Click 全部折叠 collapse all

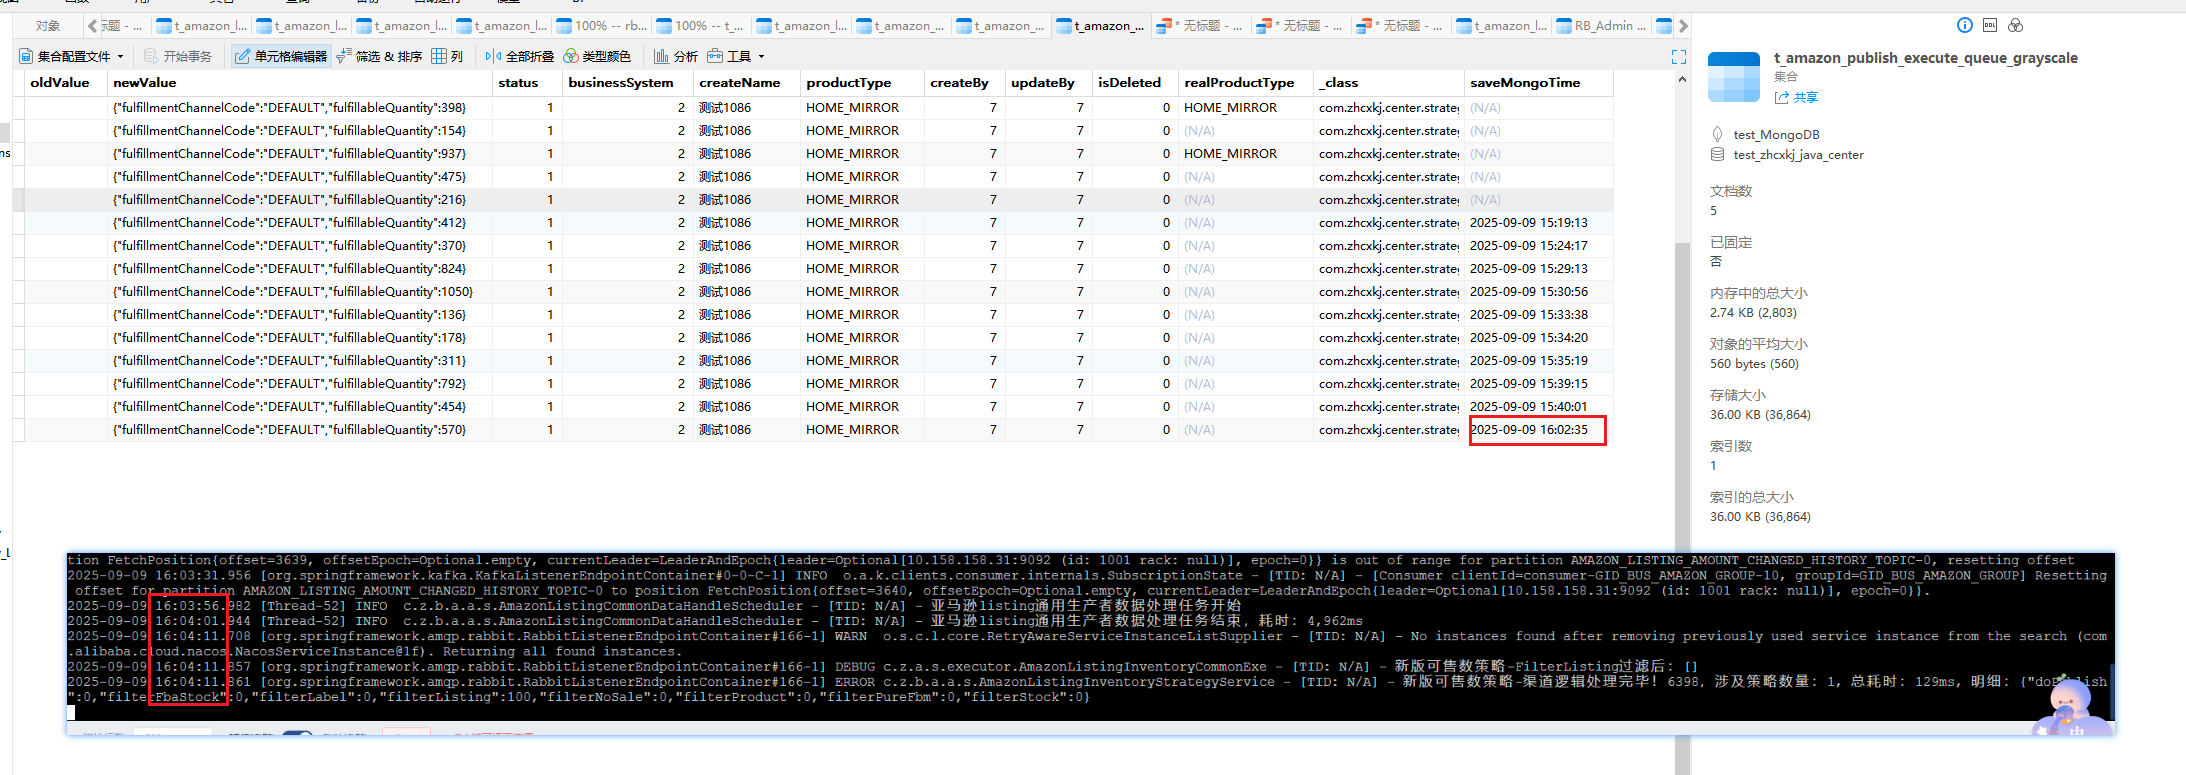click(519, 56)
